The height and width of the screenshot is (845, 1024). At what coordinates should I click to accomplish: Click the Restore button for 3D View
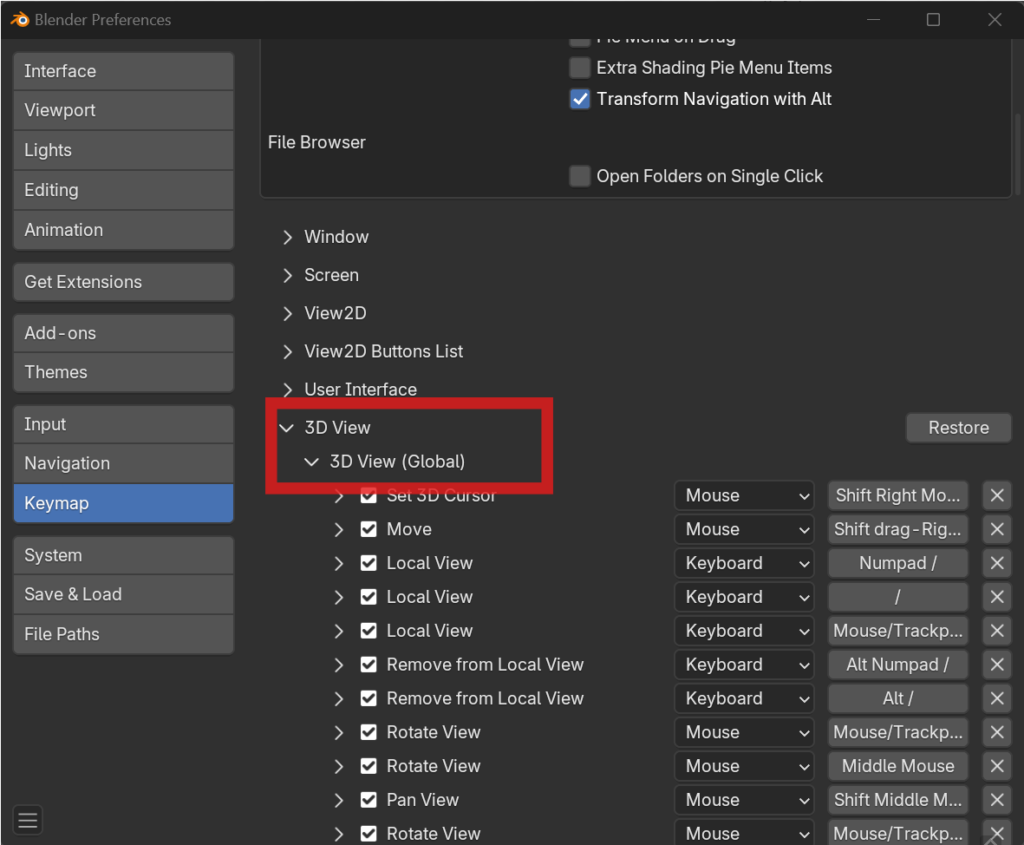pos(958,428)
